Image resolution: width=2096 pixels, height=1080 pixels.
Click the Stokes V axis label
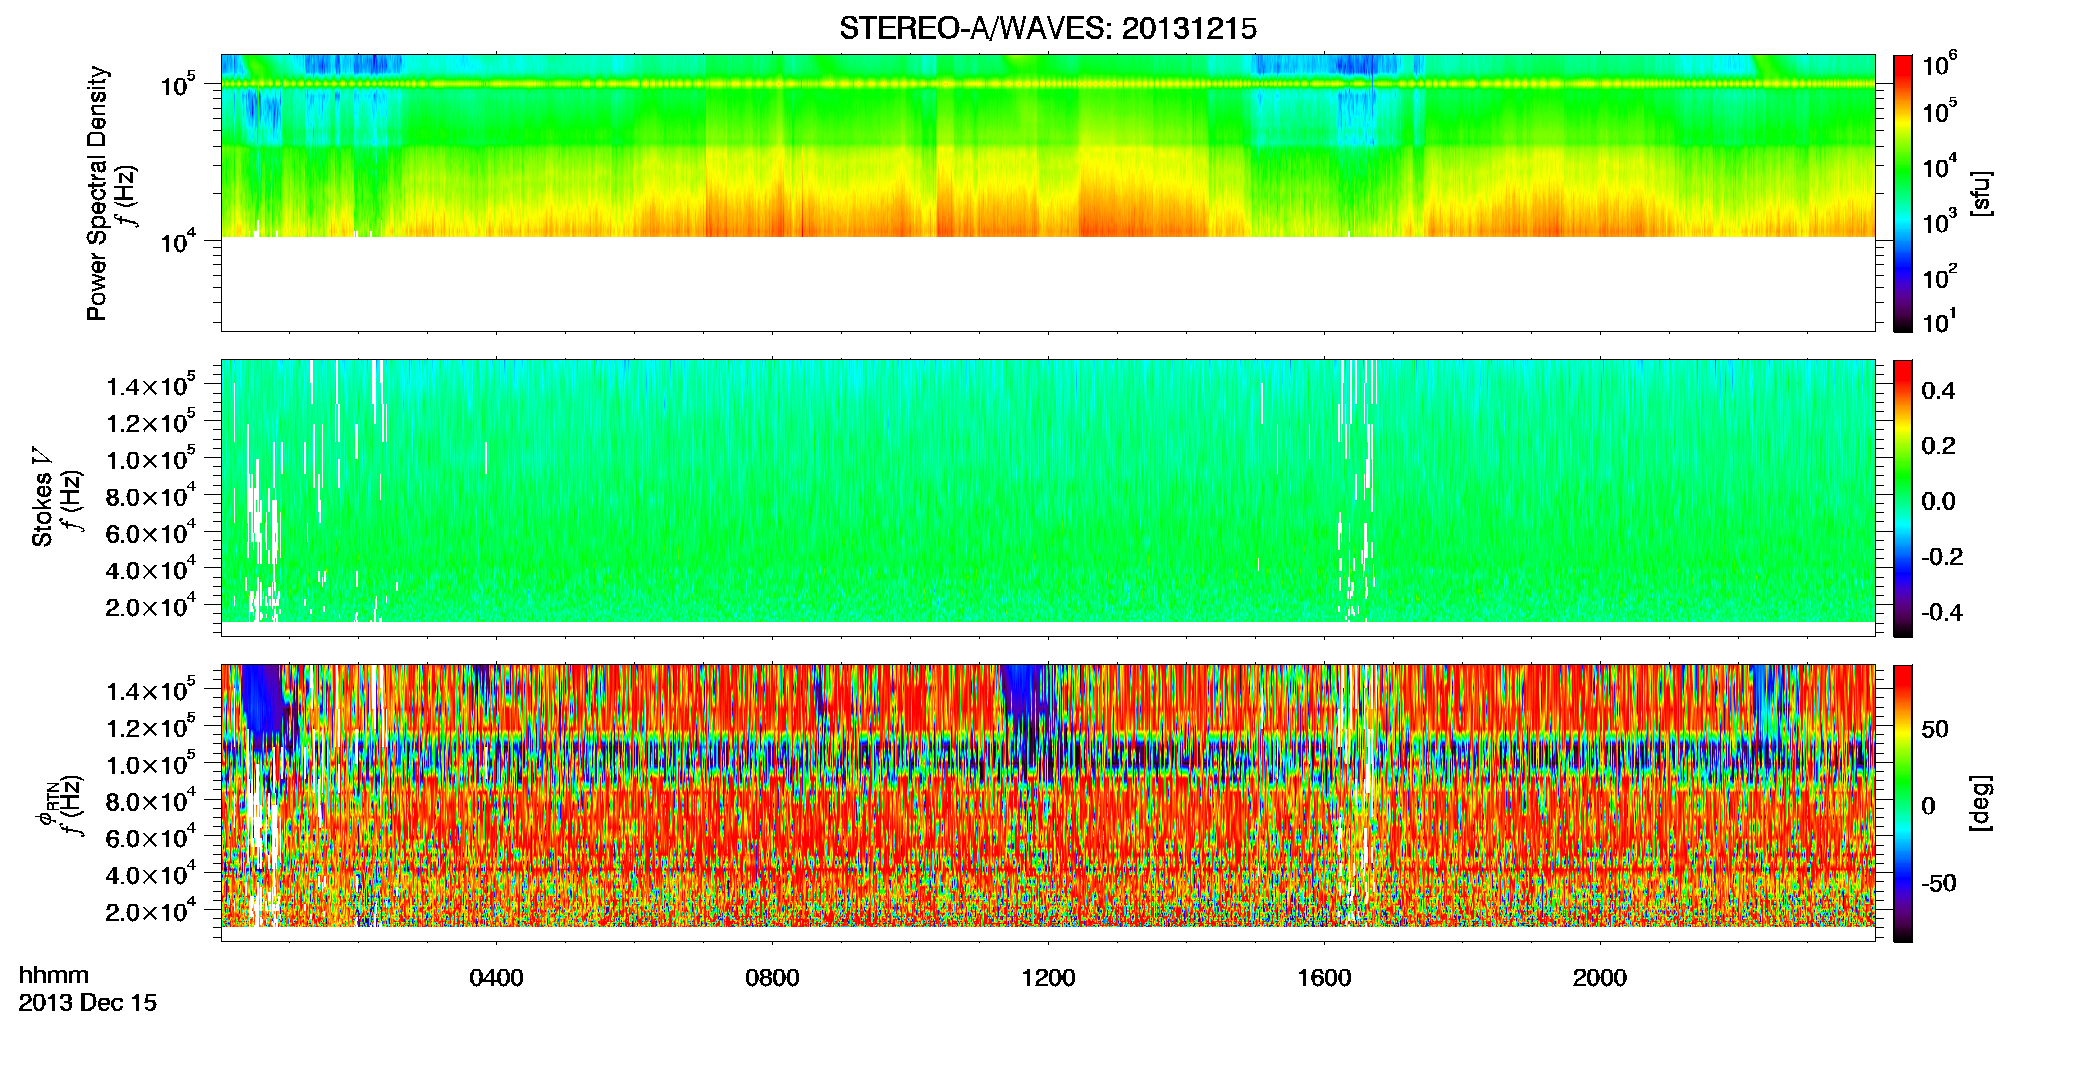click(42, 498)
